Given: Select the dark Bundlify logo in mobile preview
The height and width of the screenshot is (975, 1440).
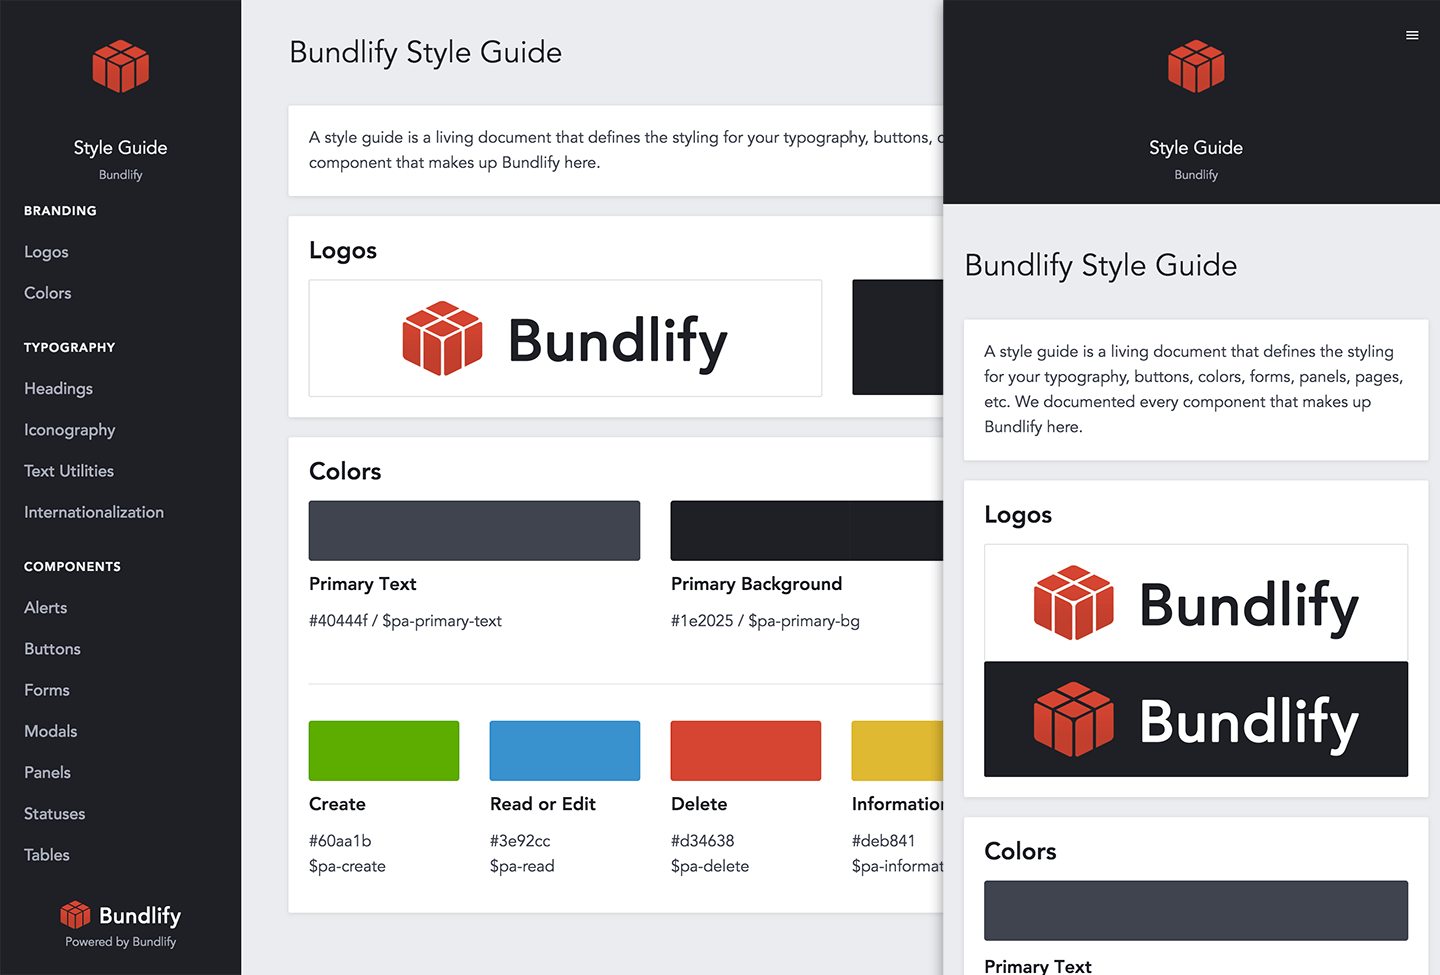Looking at the screenshot, I should point(1195,719).
